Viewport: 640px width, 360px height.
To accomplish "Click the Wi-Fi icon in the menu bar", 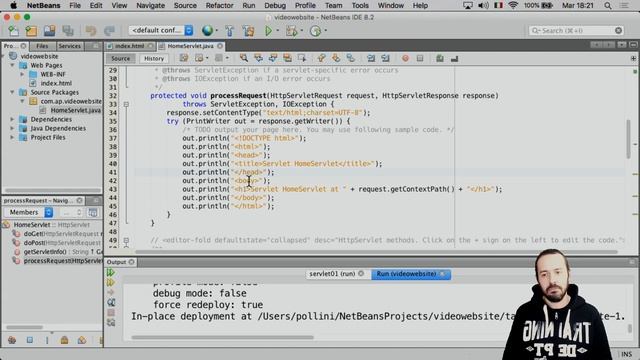I will (513, 6).
